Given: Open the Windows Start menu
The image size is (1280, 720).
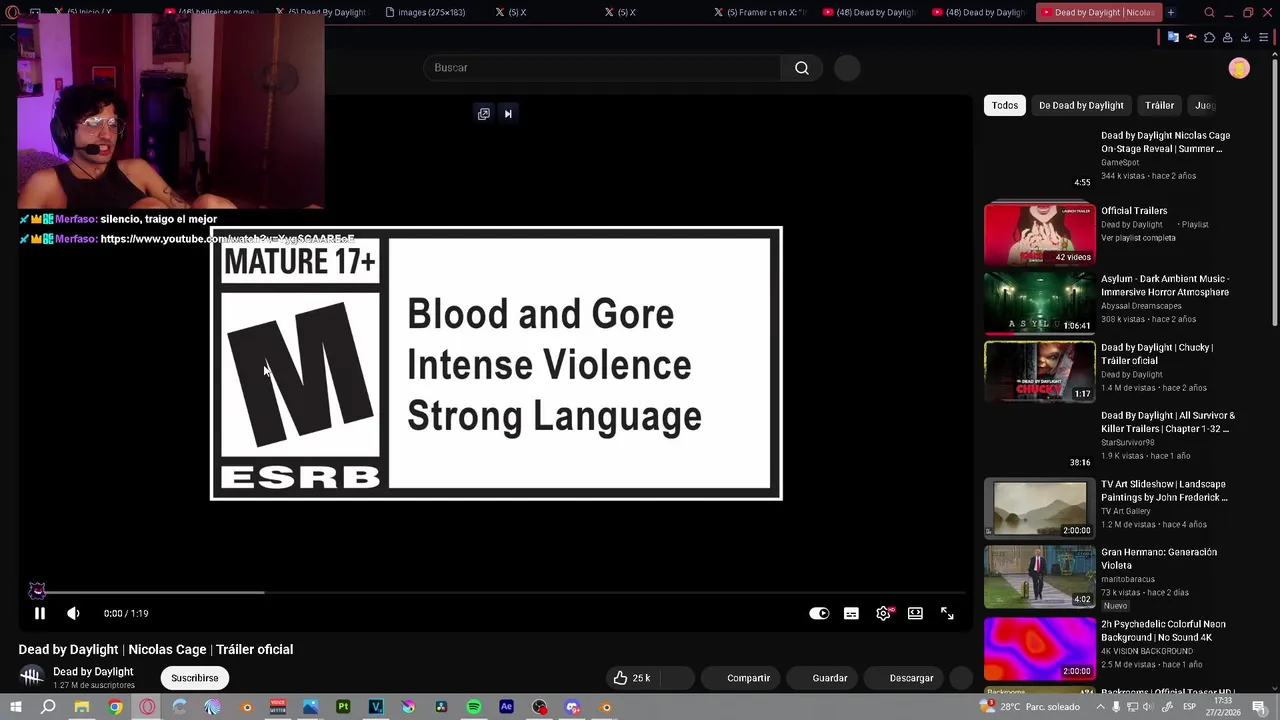Looking at the screenshot, I should [15, 707].
